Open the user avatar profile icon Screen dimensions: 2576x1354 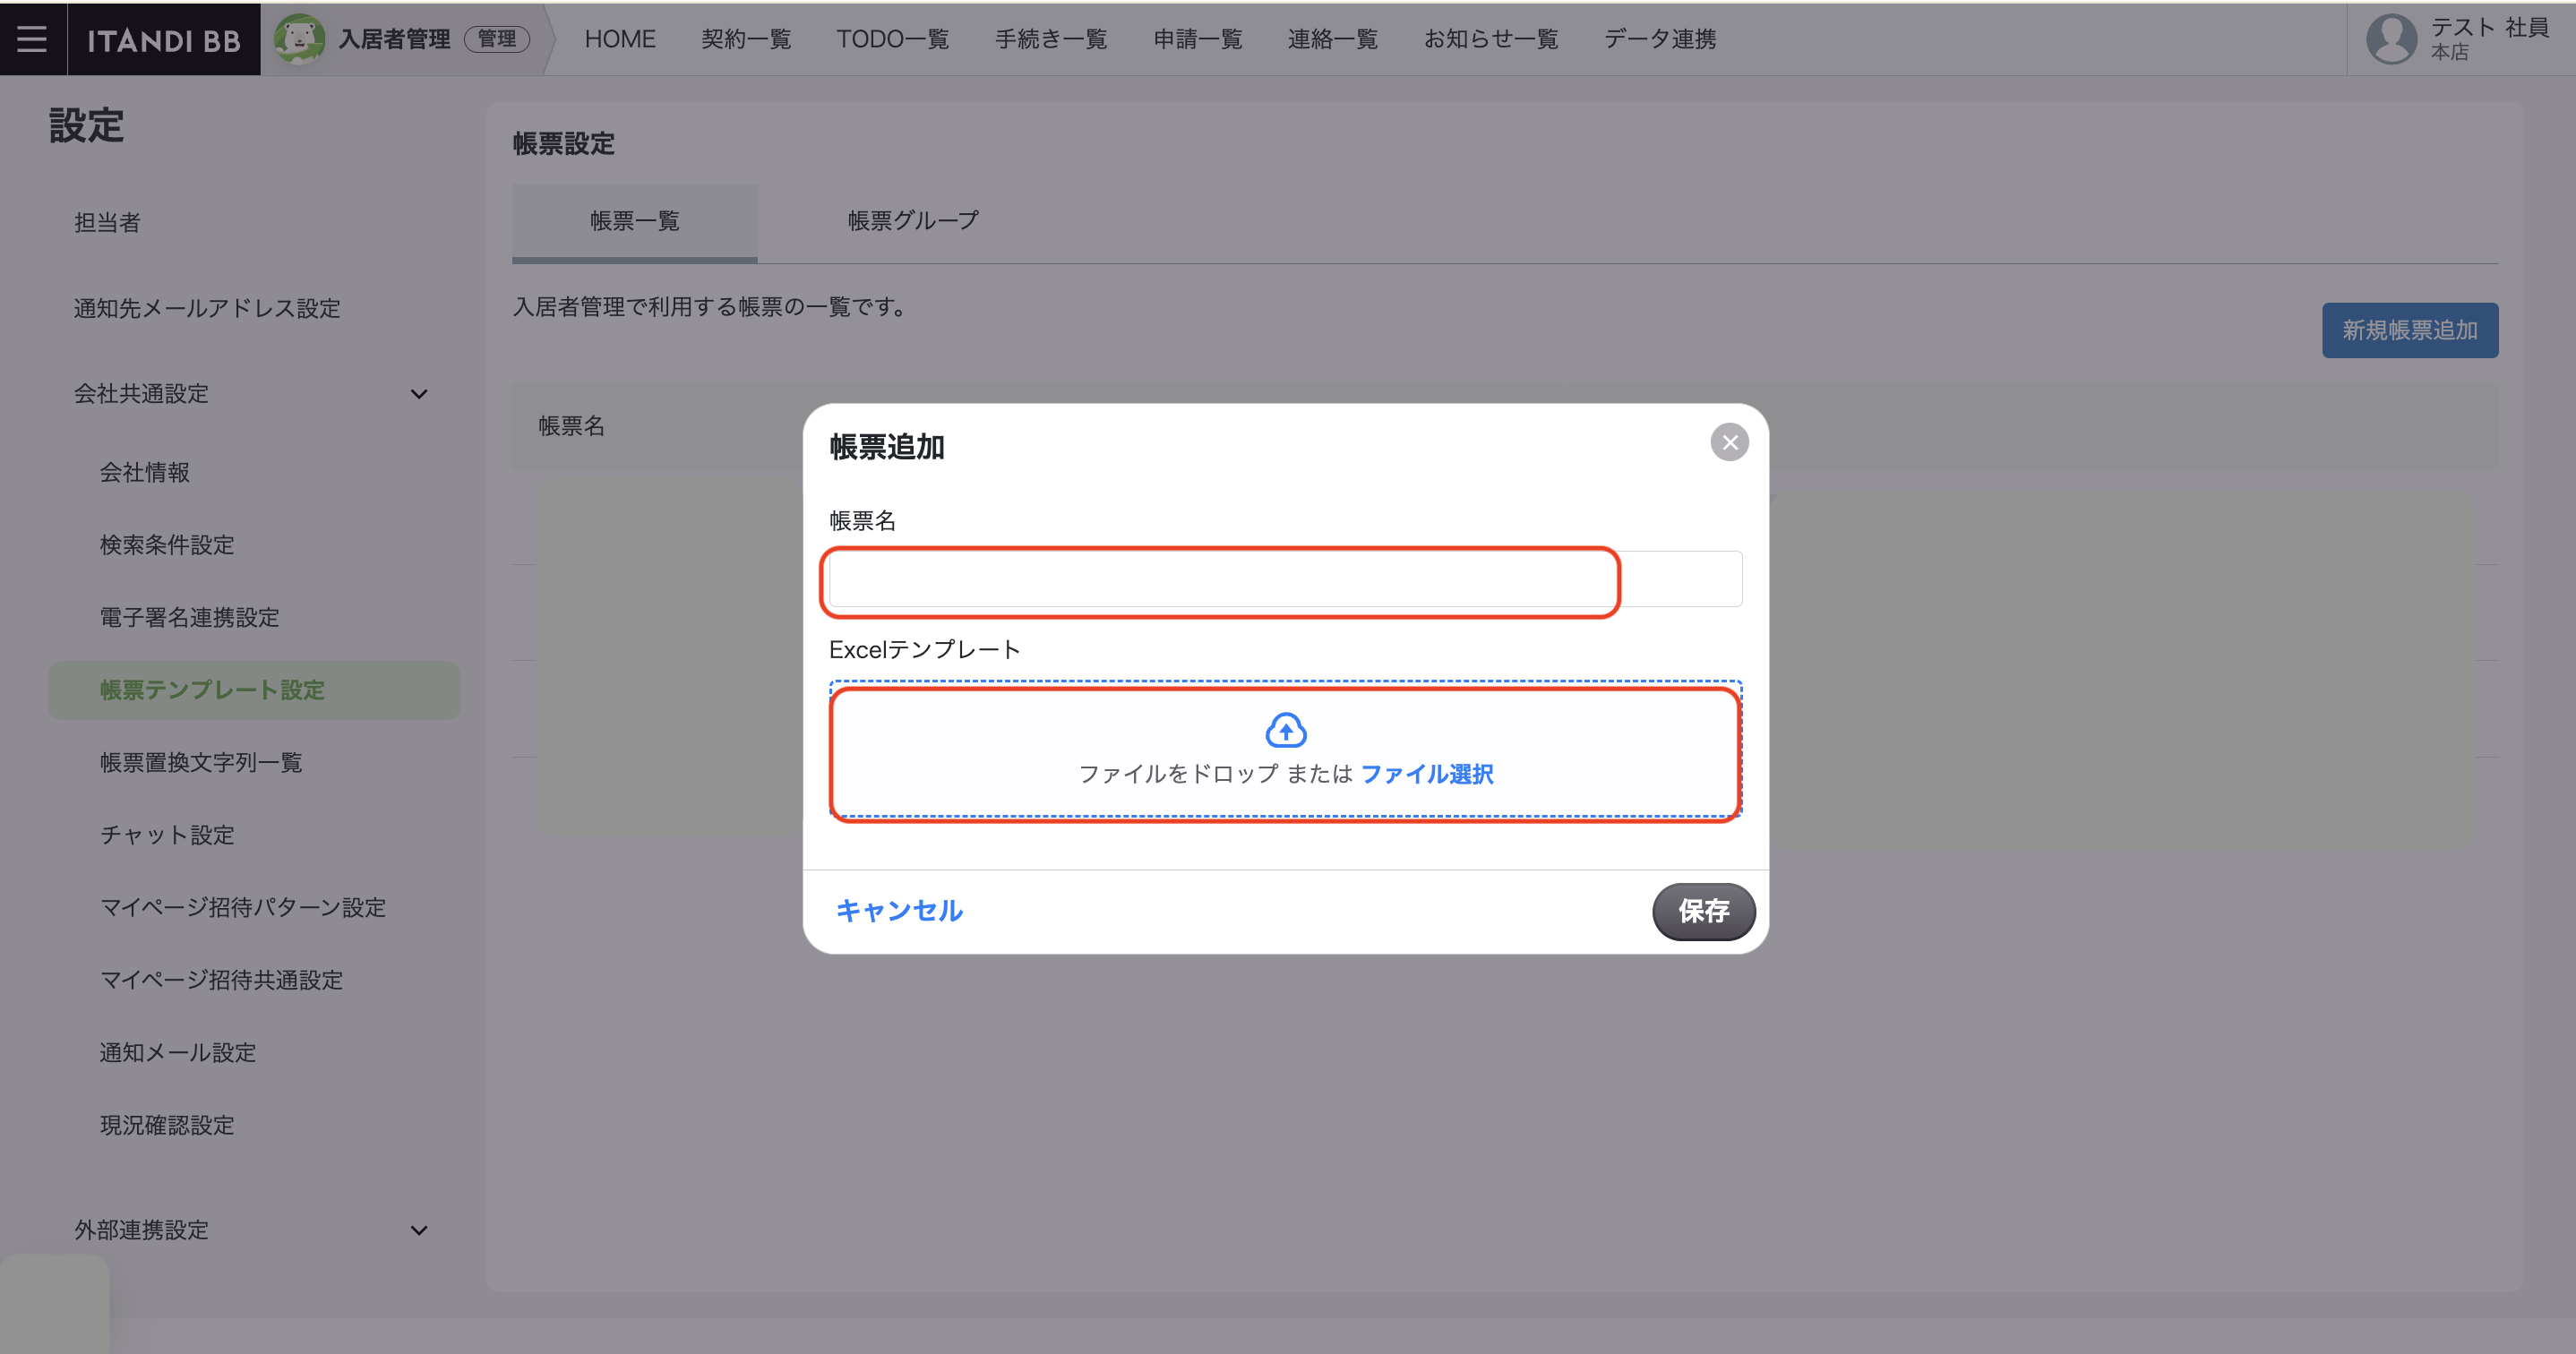[x=2391, y=39]
